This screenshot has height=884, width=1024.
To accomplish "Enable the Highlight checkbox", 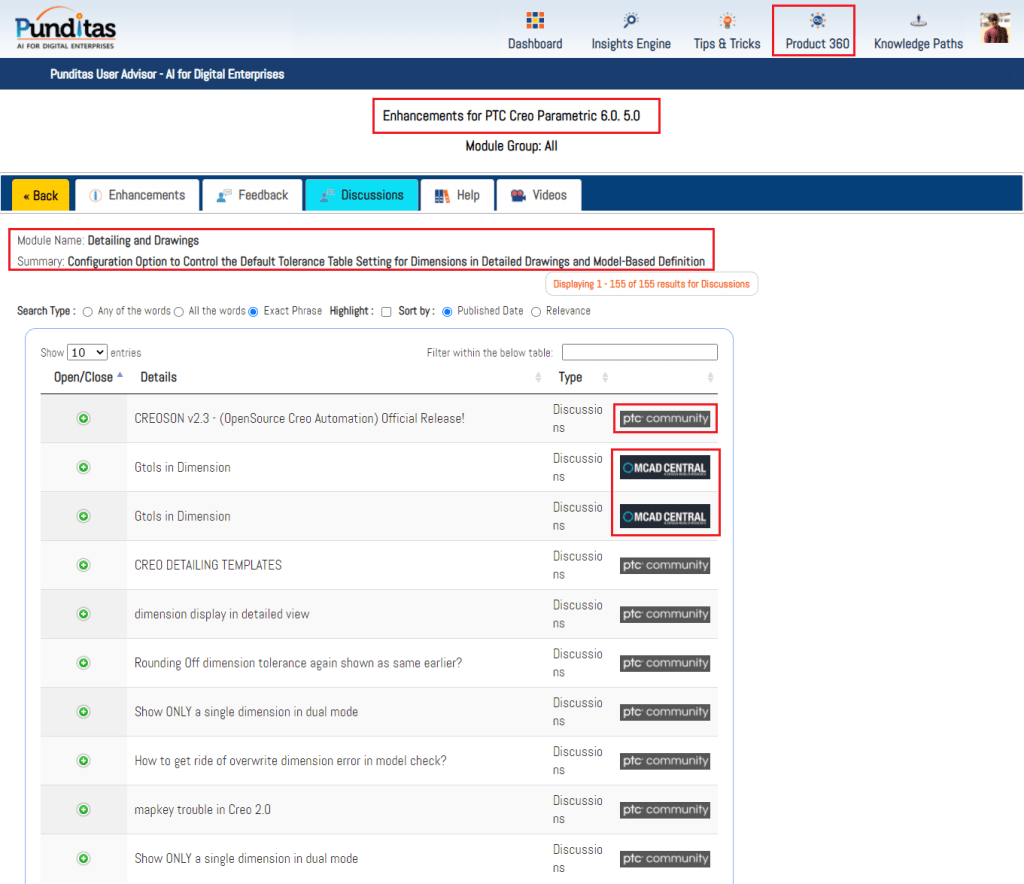I will pos(386,312).
